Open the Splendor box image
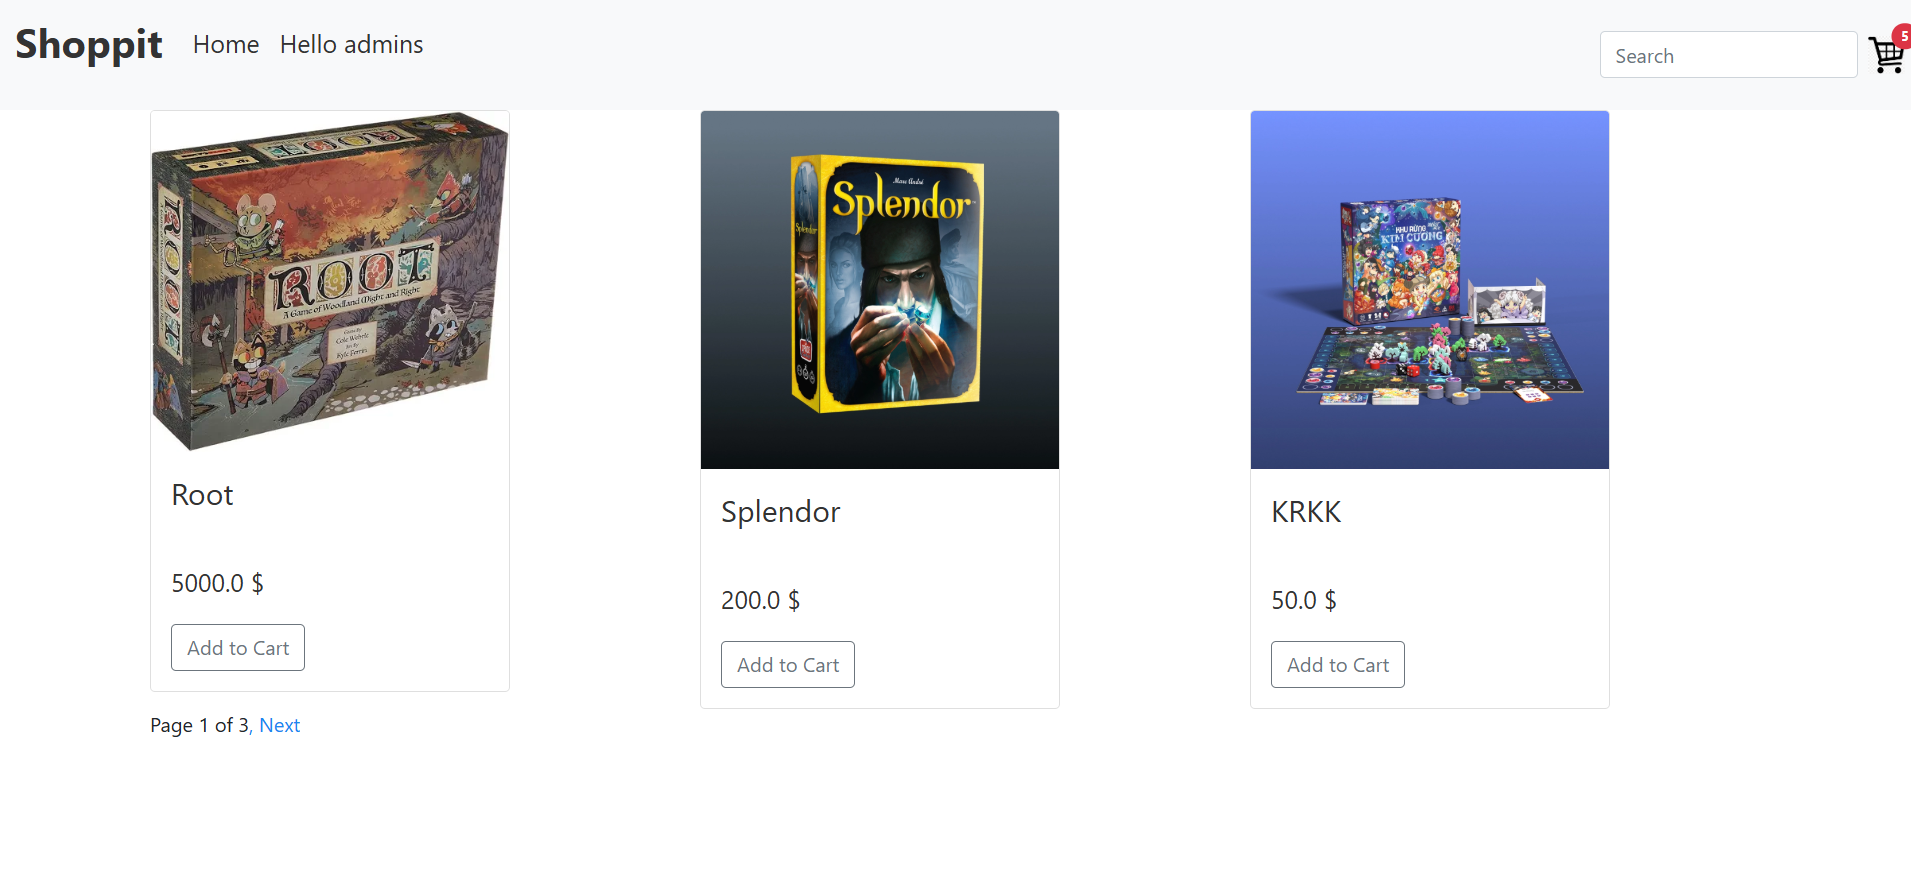Image resolution: width=1911 pixels, height=893 pixels. click(x=880, y=290)
